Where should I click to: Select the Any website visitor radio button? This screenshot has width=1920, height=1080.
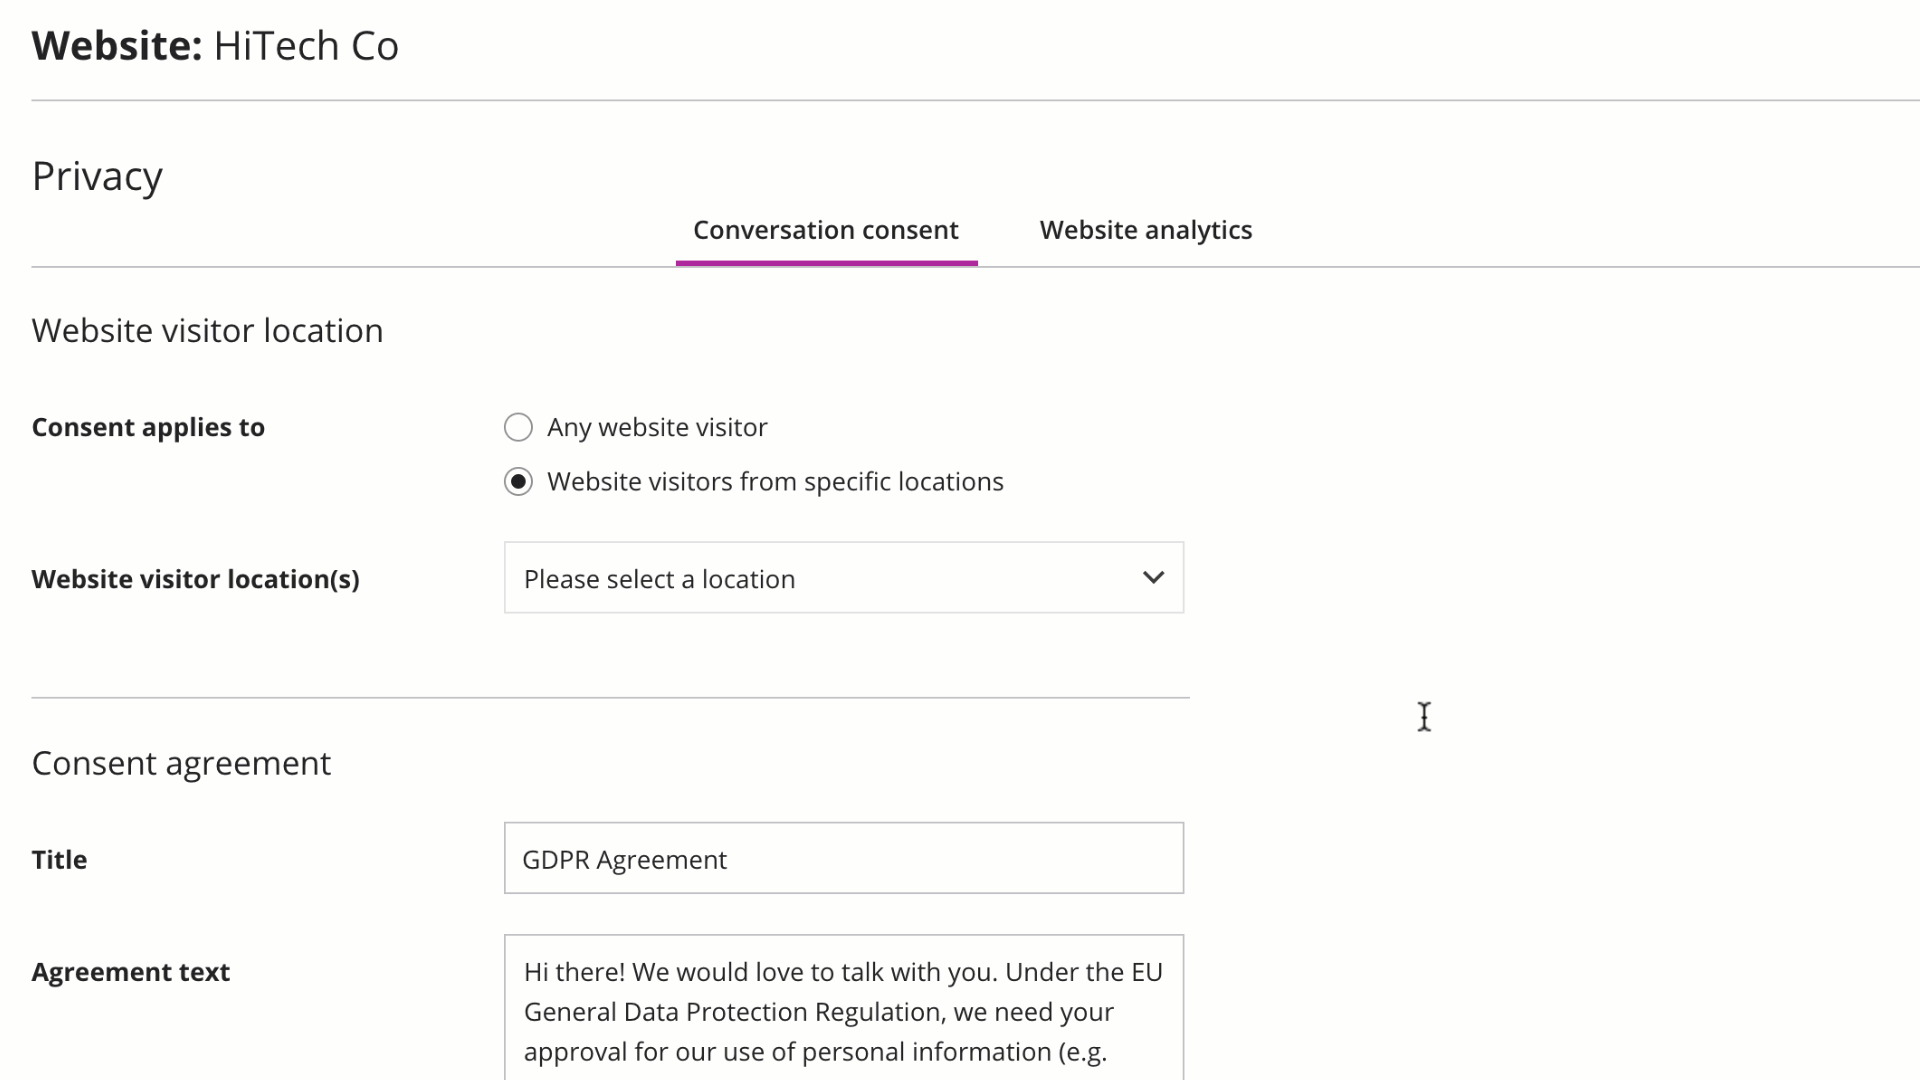pos(518,427)
